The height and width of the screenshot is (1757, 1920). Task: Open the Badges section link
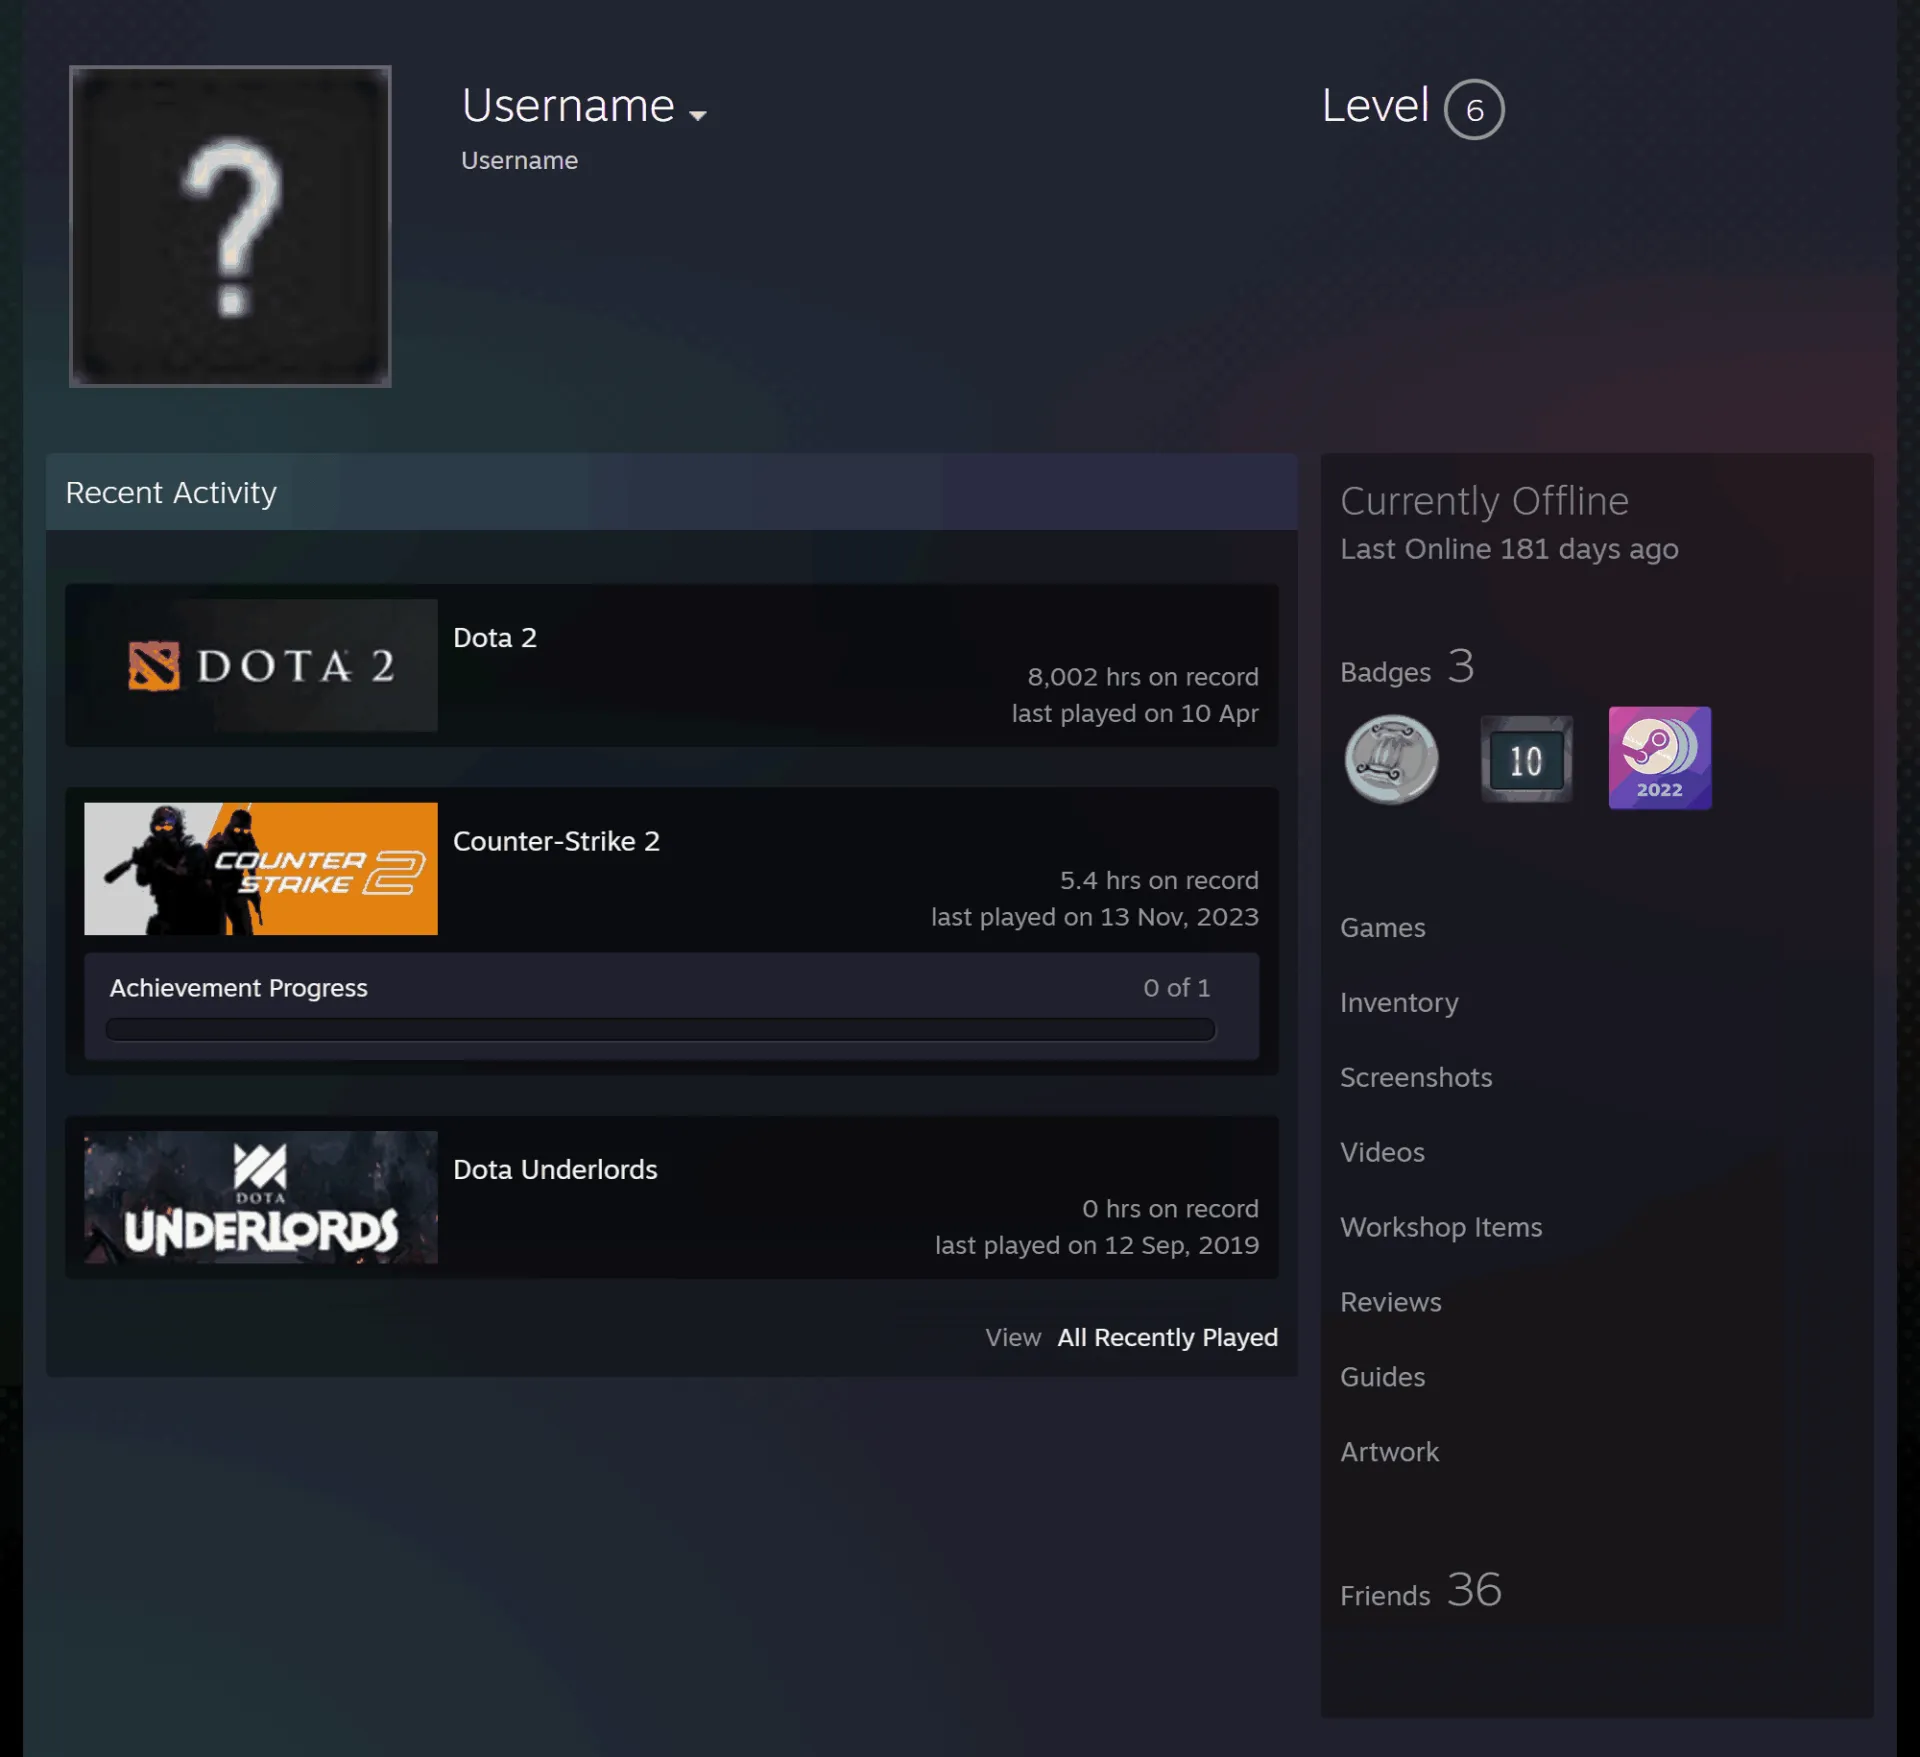(x=1407, y=667)
